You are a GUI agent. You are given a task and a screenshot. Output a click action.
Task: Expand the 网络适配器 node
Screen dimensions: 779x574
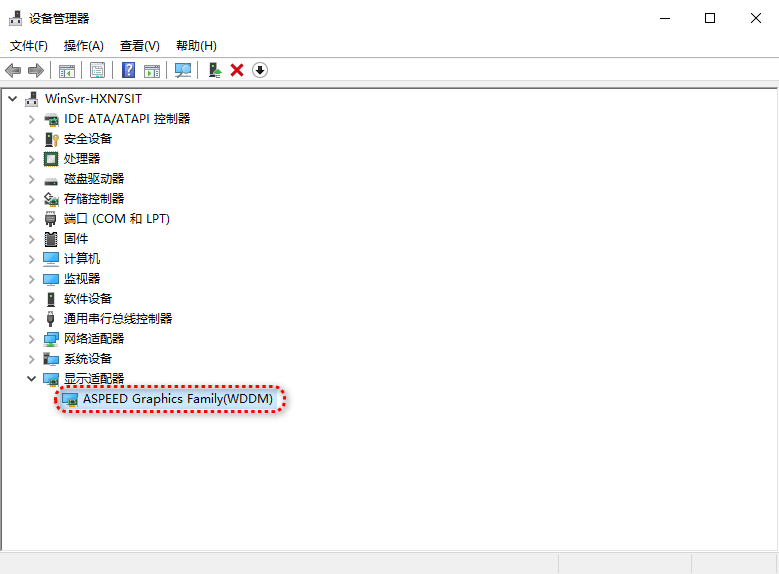(x=31, y=339)
